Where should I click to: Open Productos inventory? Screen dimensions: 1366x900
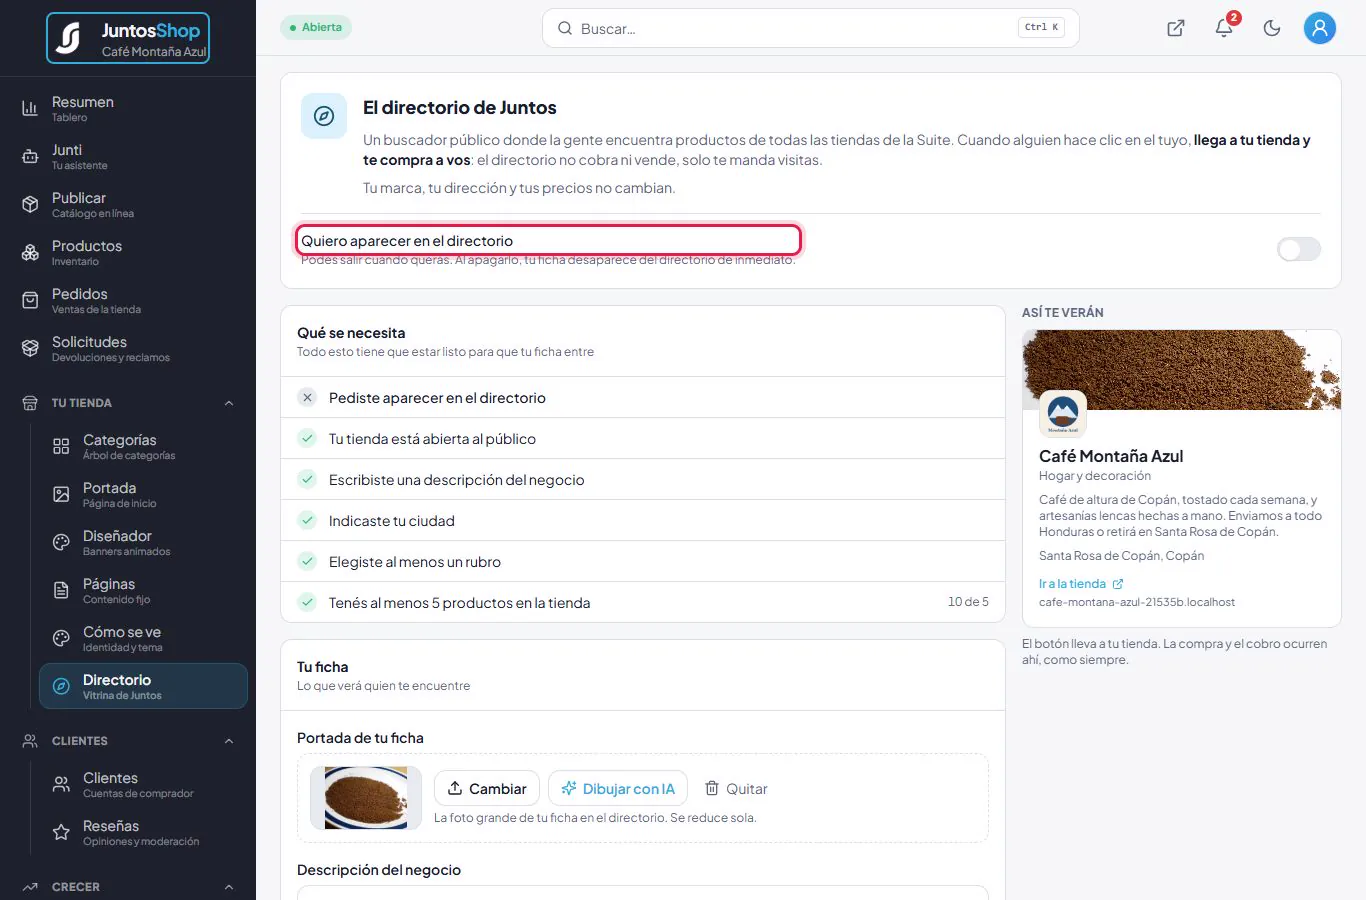click(x=128, y=252)
